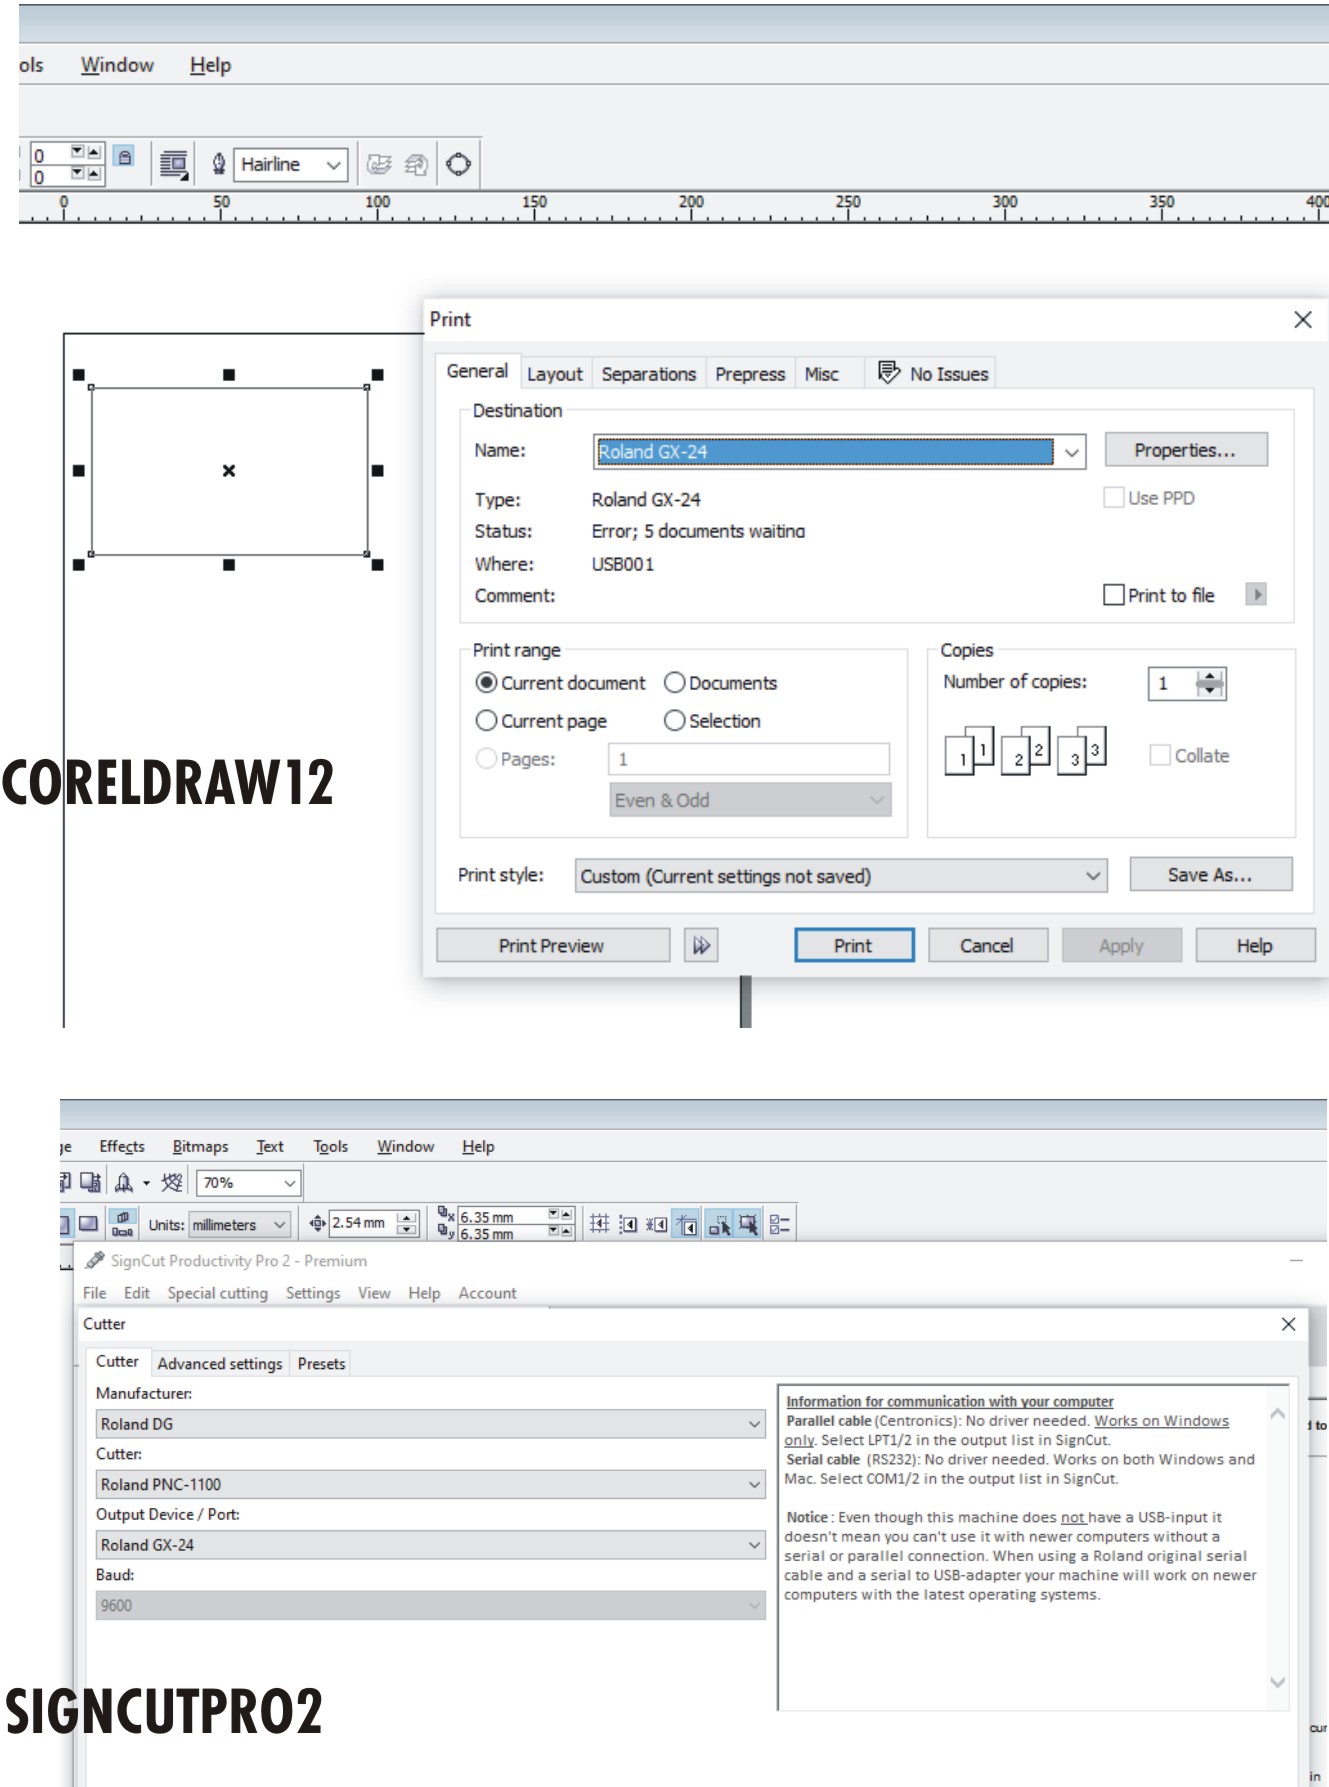The width and height of the screenshot is (1329, 1787).
Task: Expand the Cutter dropdown Roland PNC-1100
Action: click(431, 1484)
